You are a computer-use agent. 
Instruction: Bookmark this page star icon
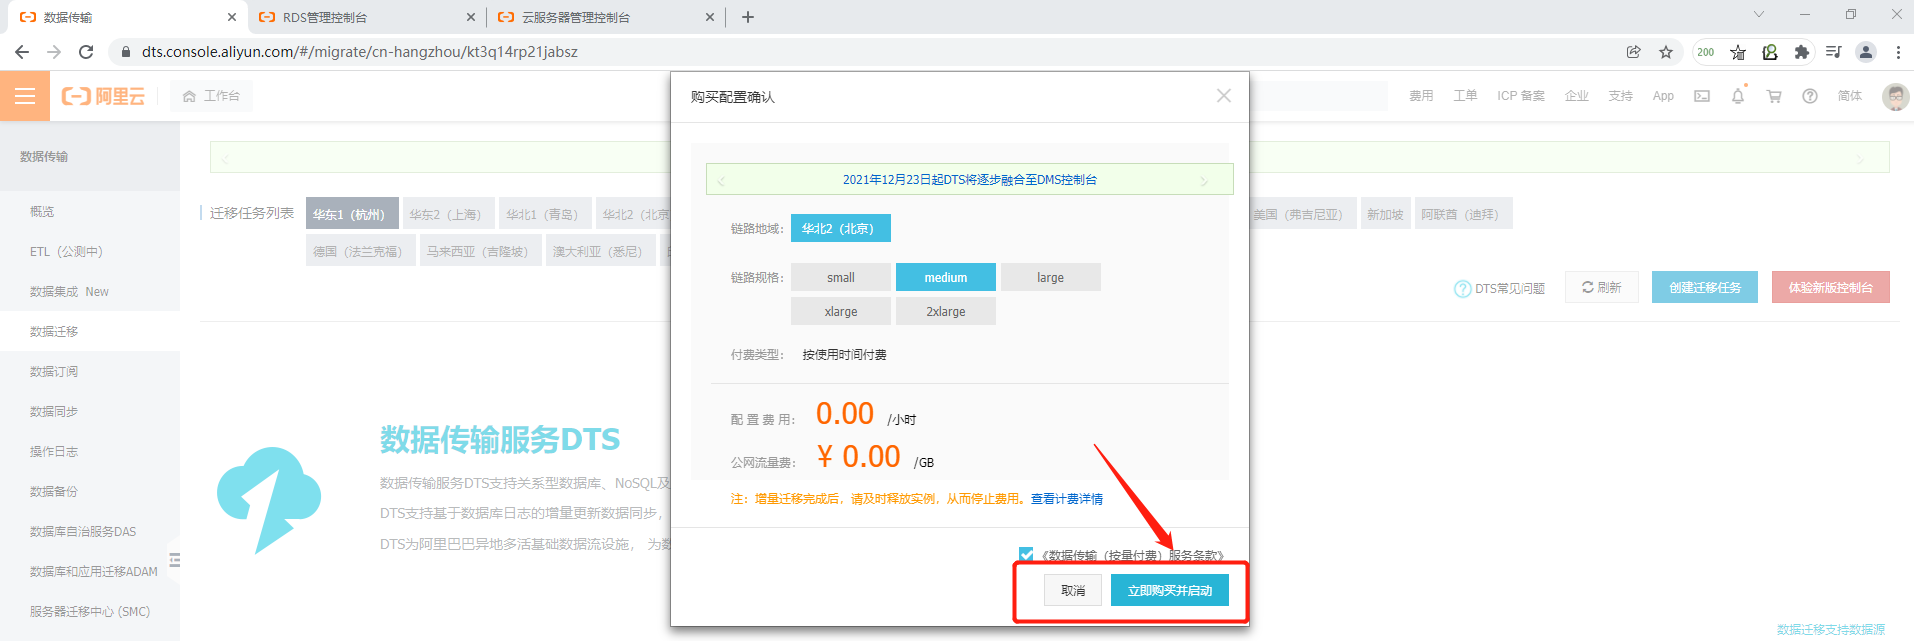click(x=1665, y=52)
